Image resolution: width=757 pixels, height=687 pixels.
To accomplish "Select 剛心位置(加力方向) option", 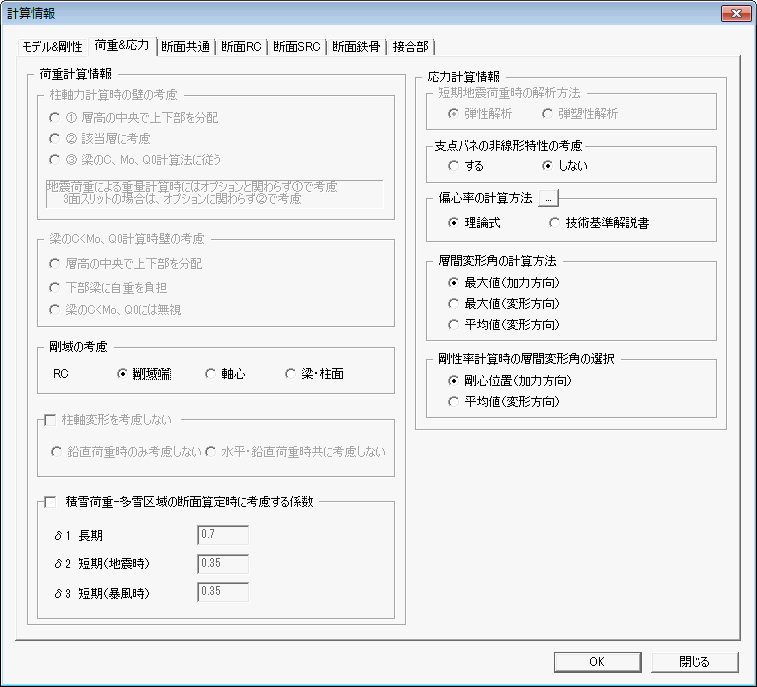I will click(454, 381).
